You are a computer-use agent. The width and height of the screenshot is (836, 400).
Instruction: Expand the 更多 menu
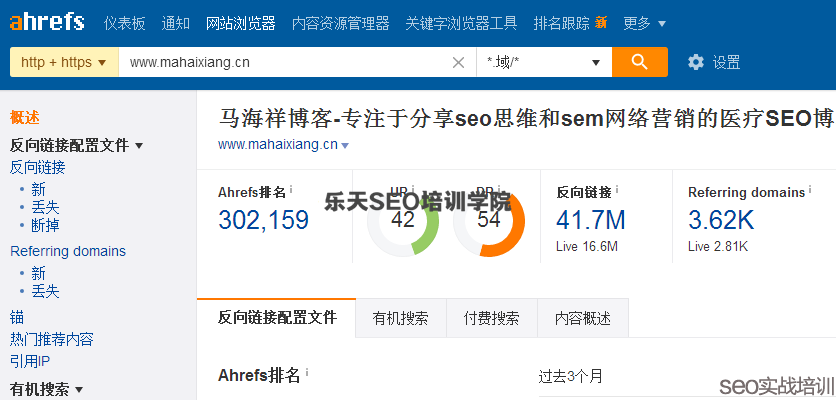pyautogui.click(x=644, y=22)
